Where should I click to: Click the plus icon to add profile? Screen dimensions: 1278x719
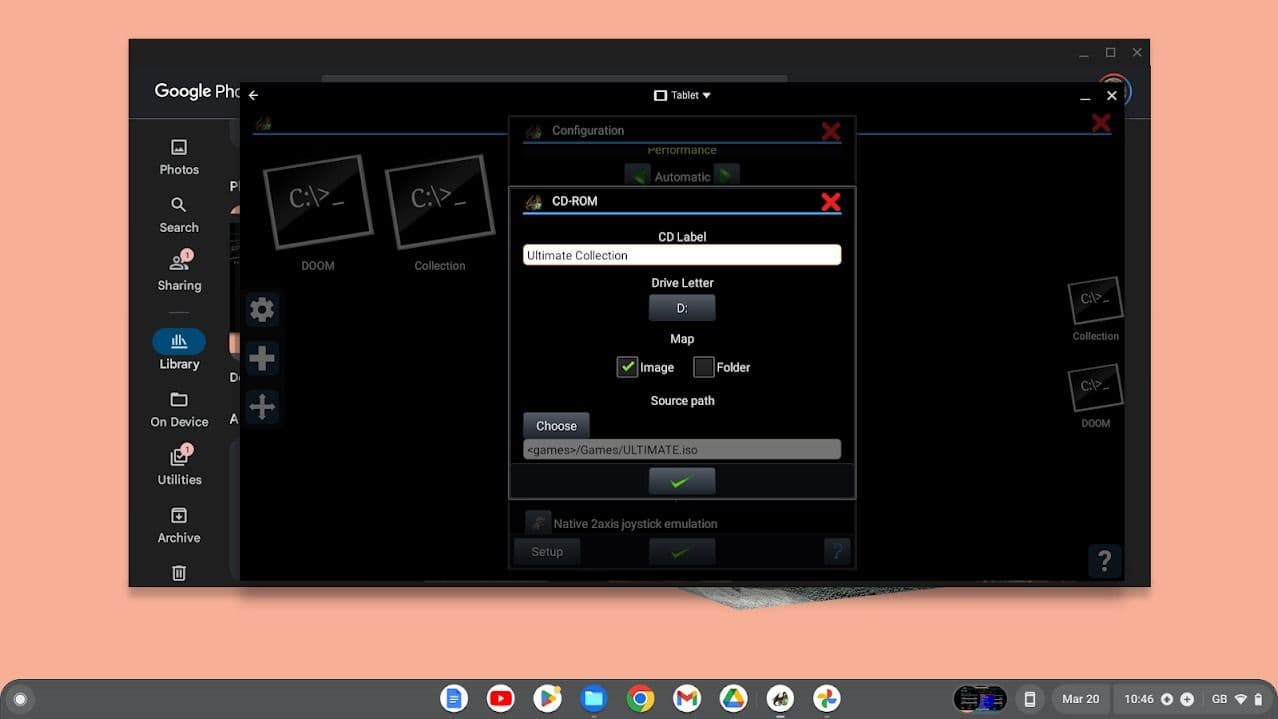[x=262, y=358]
